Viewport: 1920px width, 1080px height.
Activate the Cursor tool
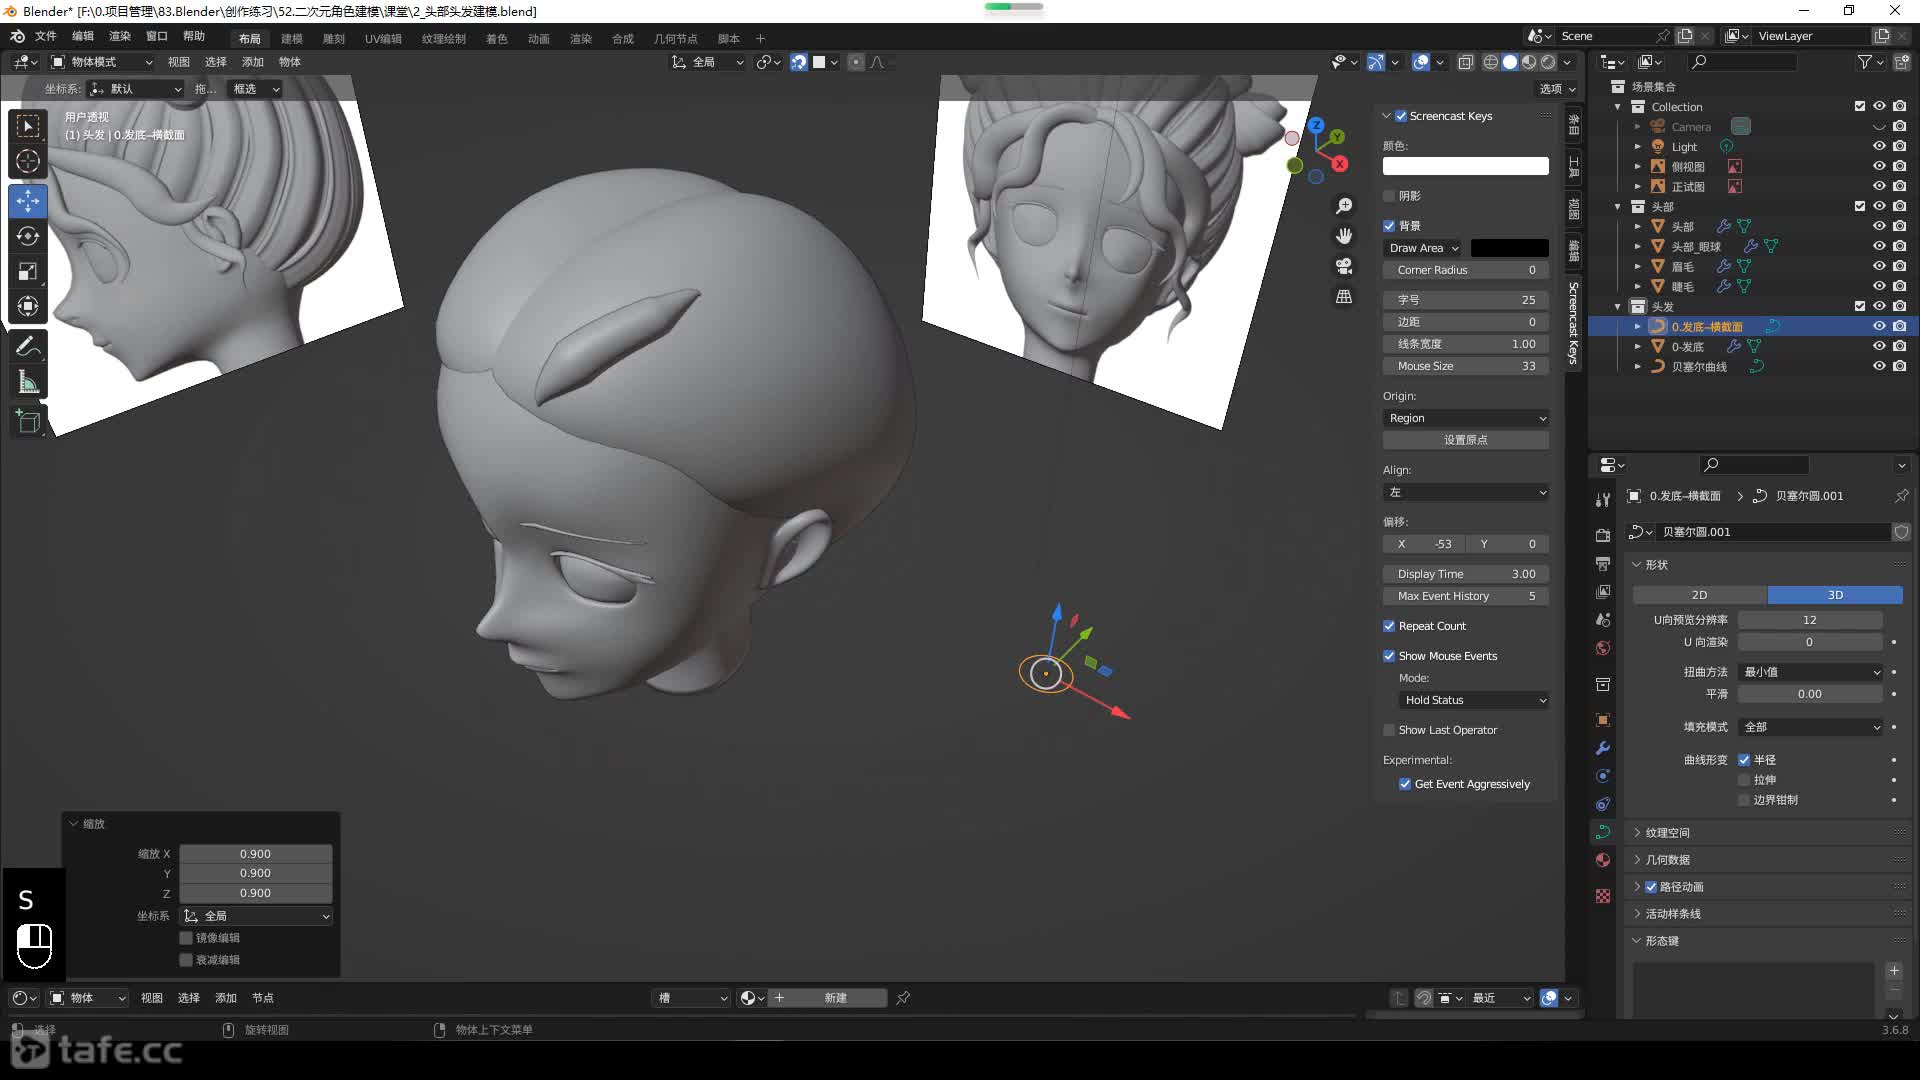pyautogui.click(x=28, y=161)
